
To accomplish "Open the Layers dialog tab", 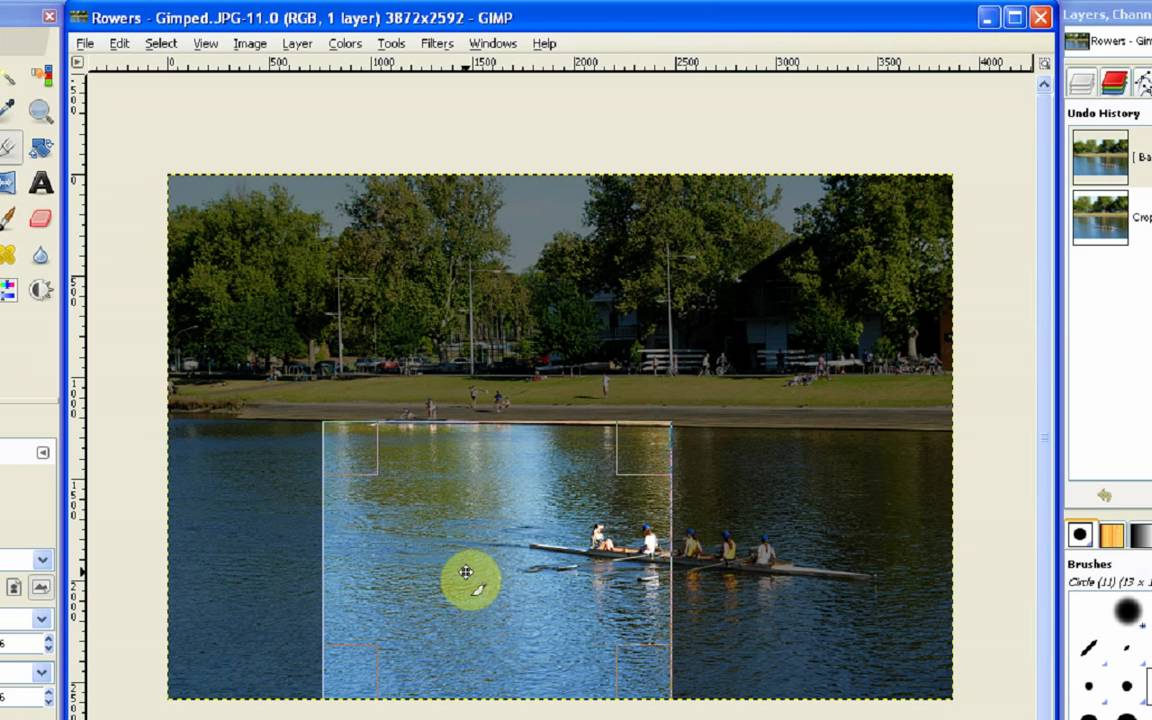I will [x=1081, y=82].
